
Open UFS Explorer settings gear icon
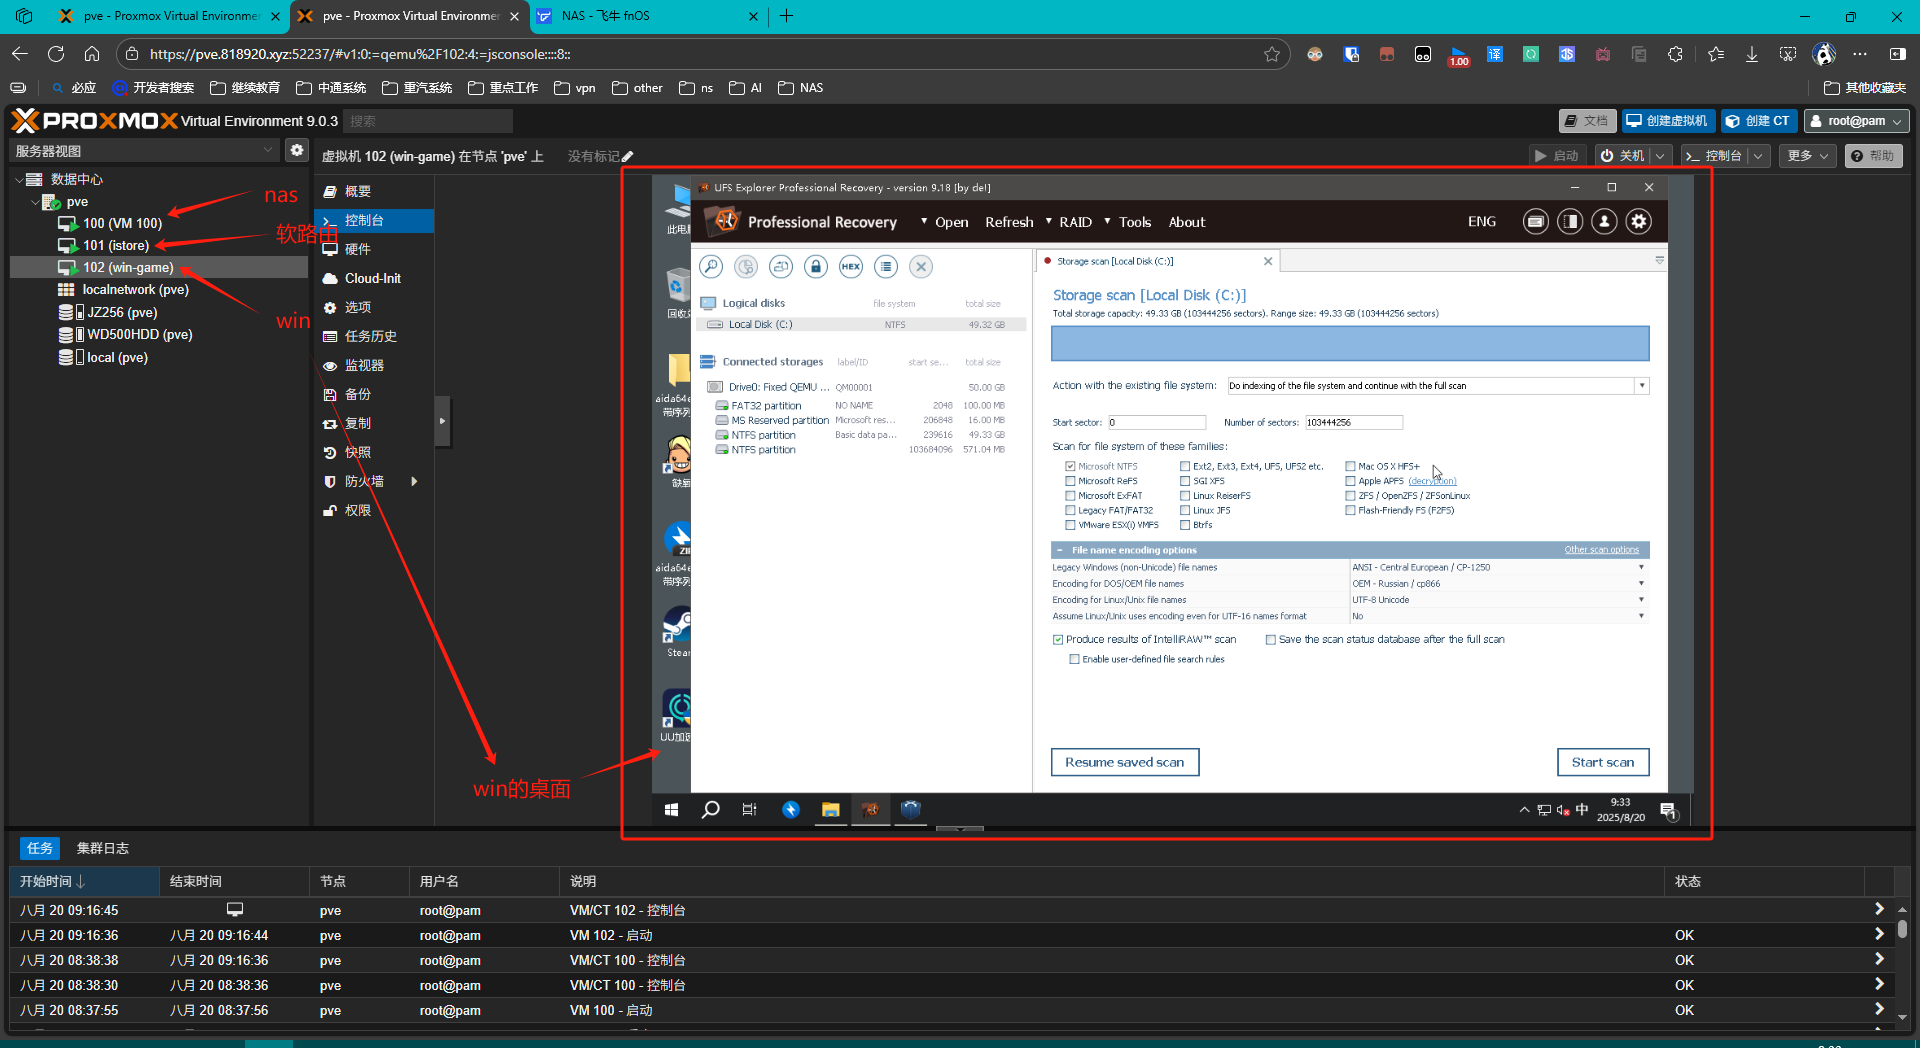(1638, 222)
